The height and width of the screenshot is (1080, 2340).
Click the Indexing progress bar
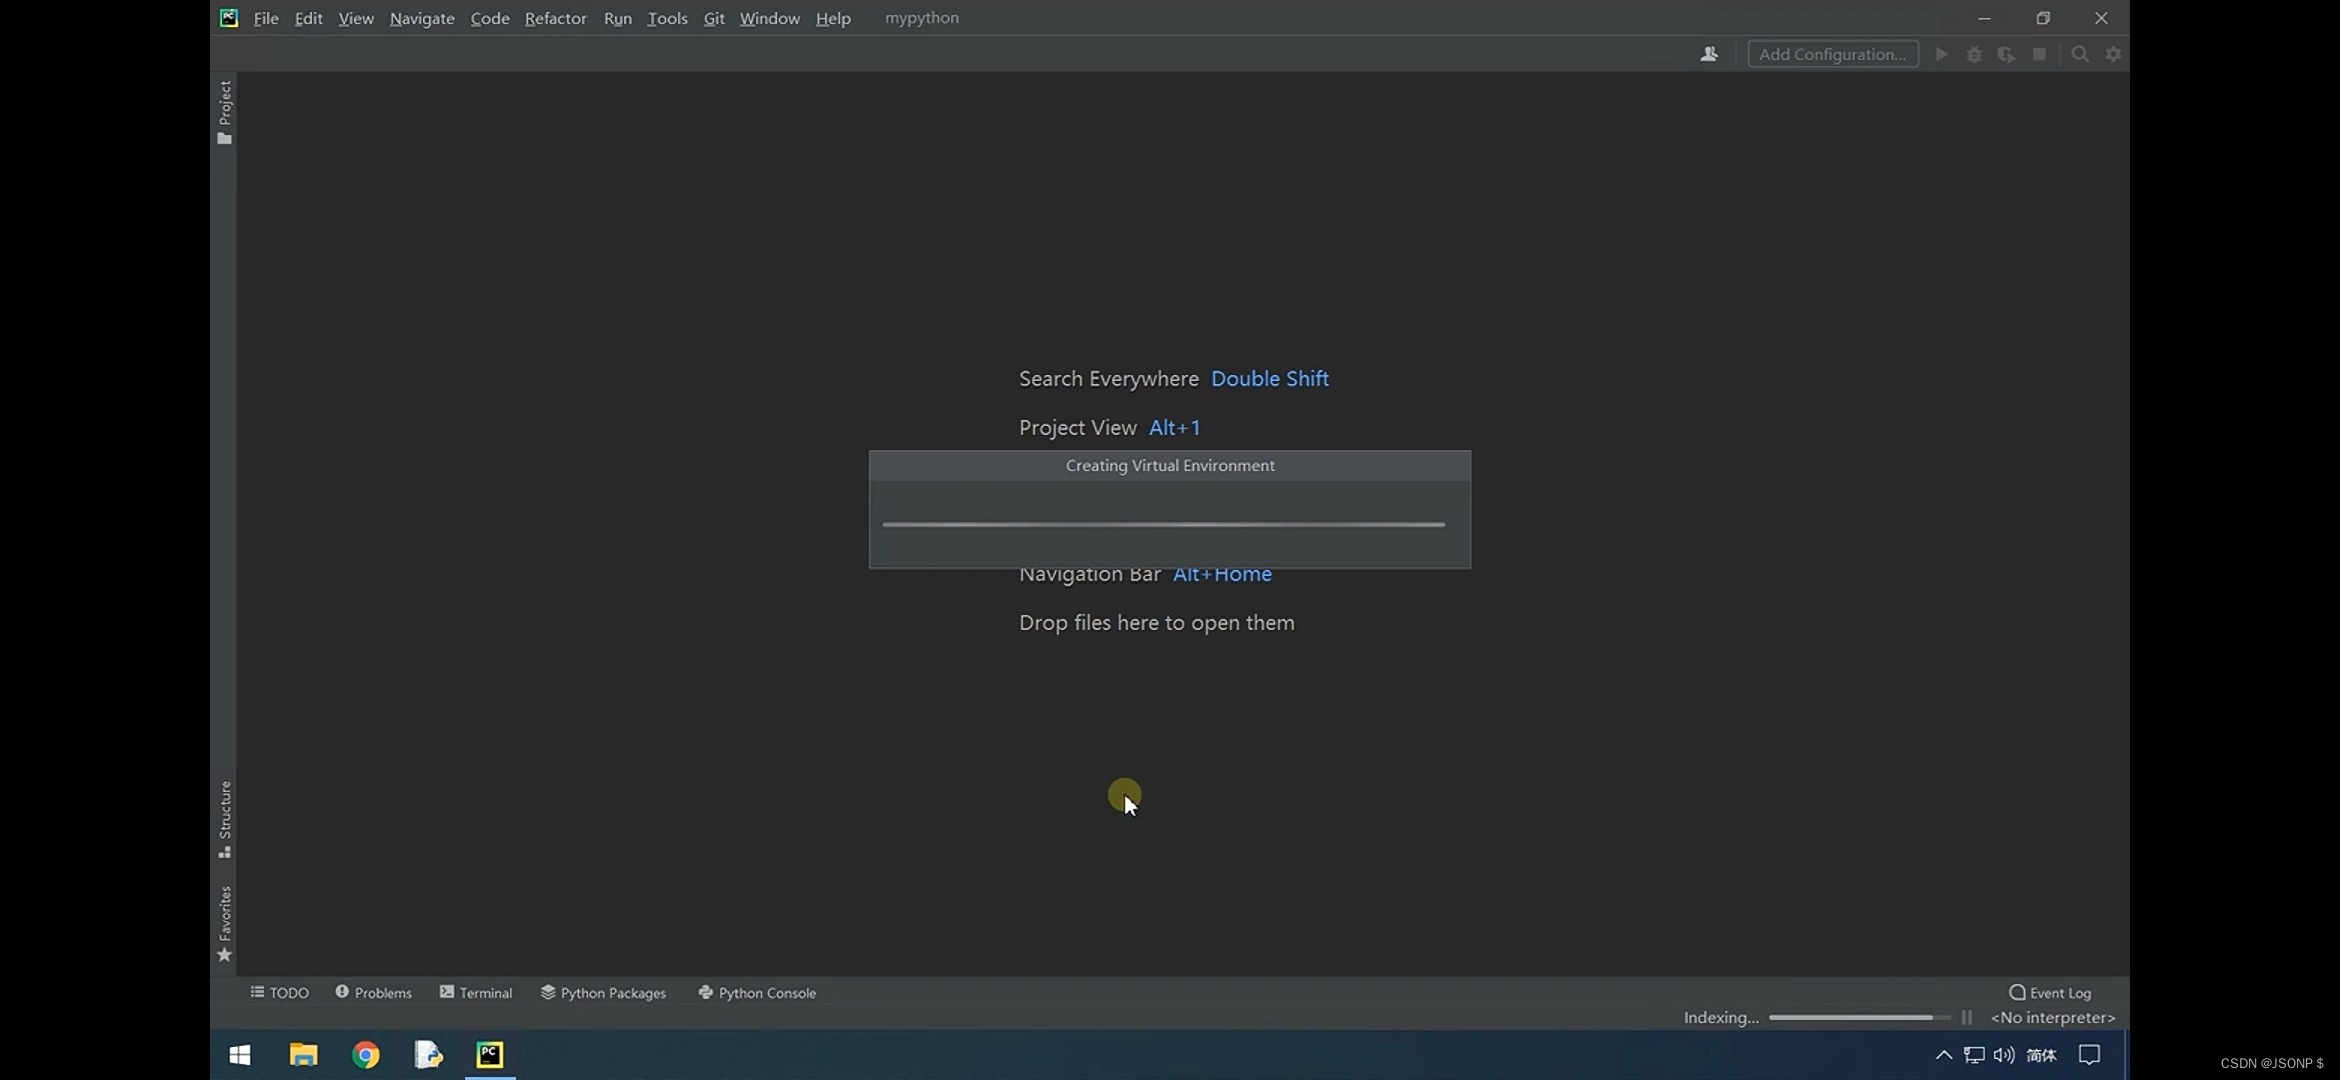pos(1859,1017)
